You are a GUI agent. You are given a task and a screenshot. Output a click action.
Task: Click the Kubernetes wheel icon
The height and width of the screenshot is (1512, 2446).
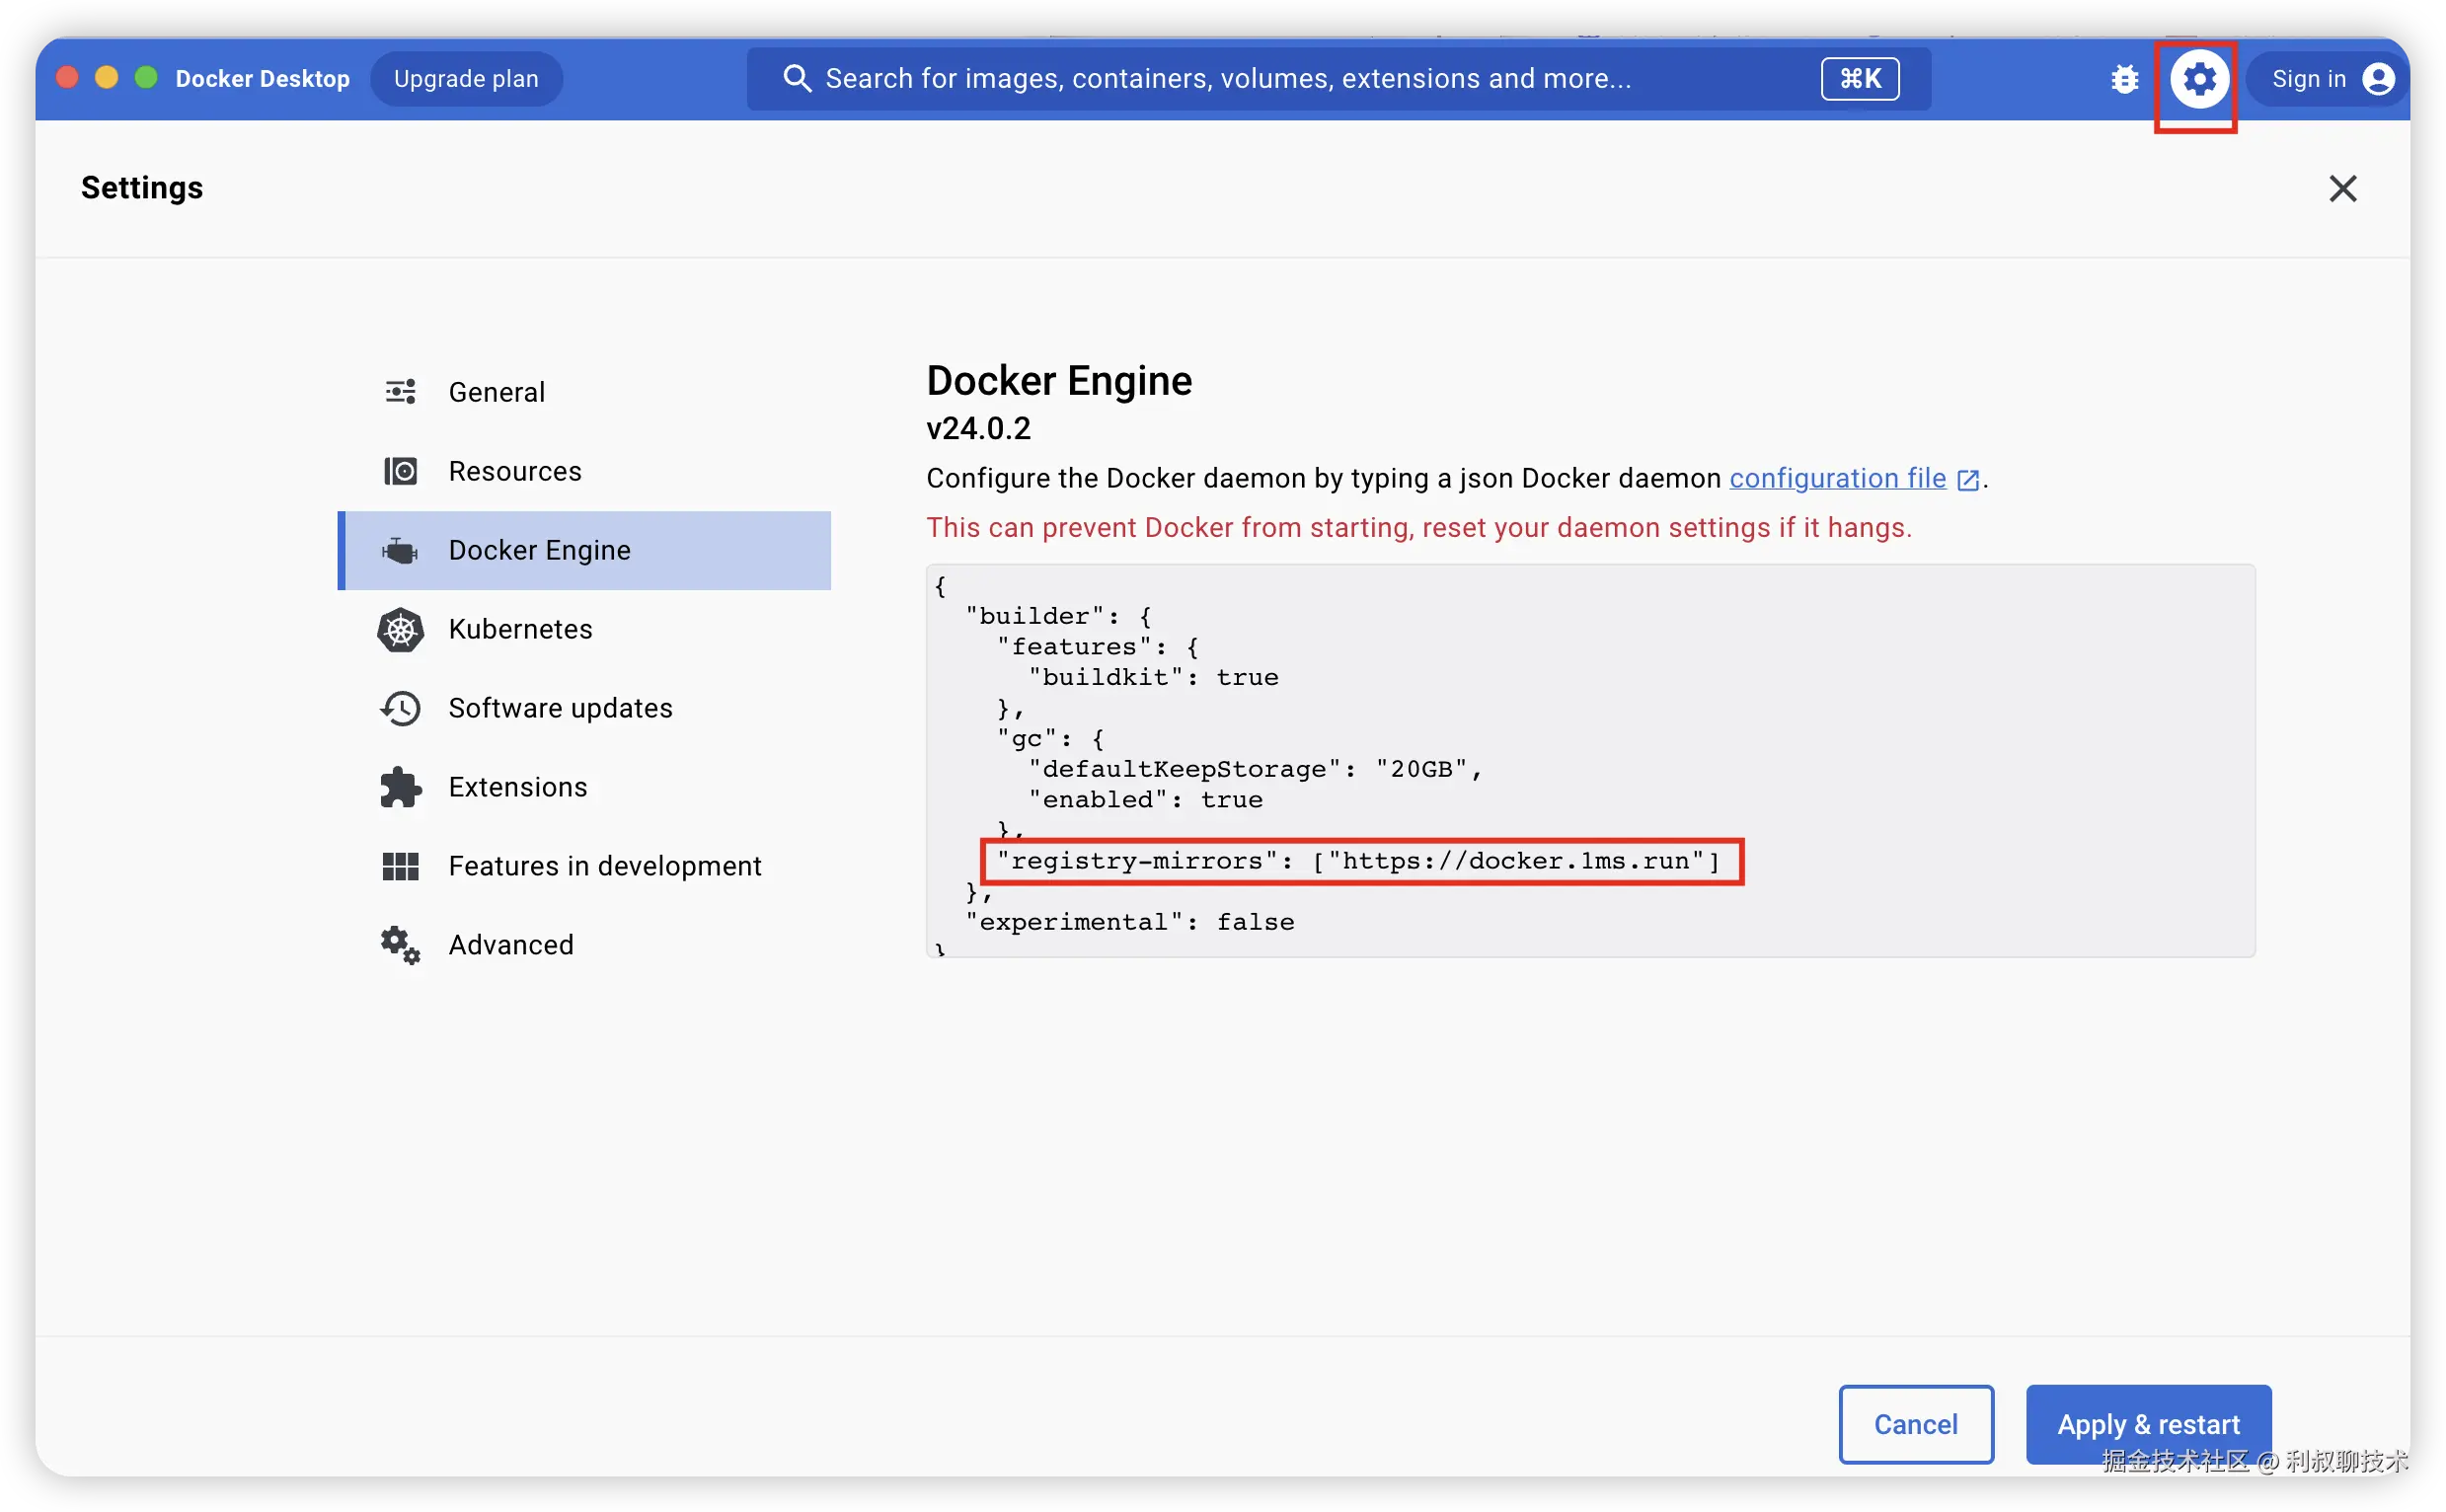[x=401, y=630]
